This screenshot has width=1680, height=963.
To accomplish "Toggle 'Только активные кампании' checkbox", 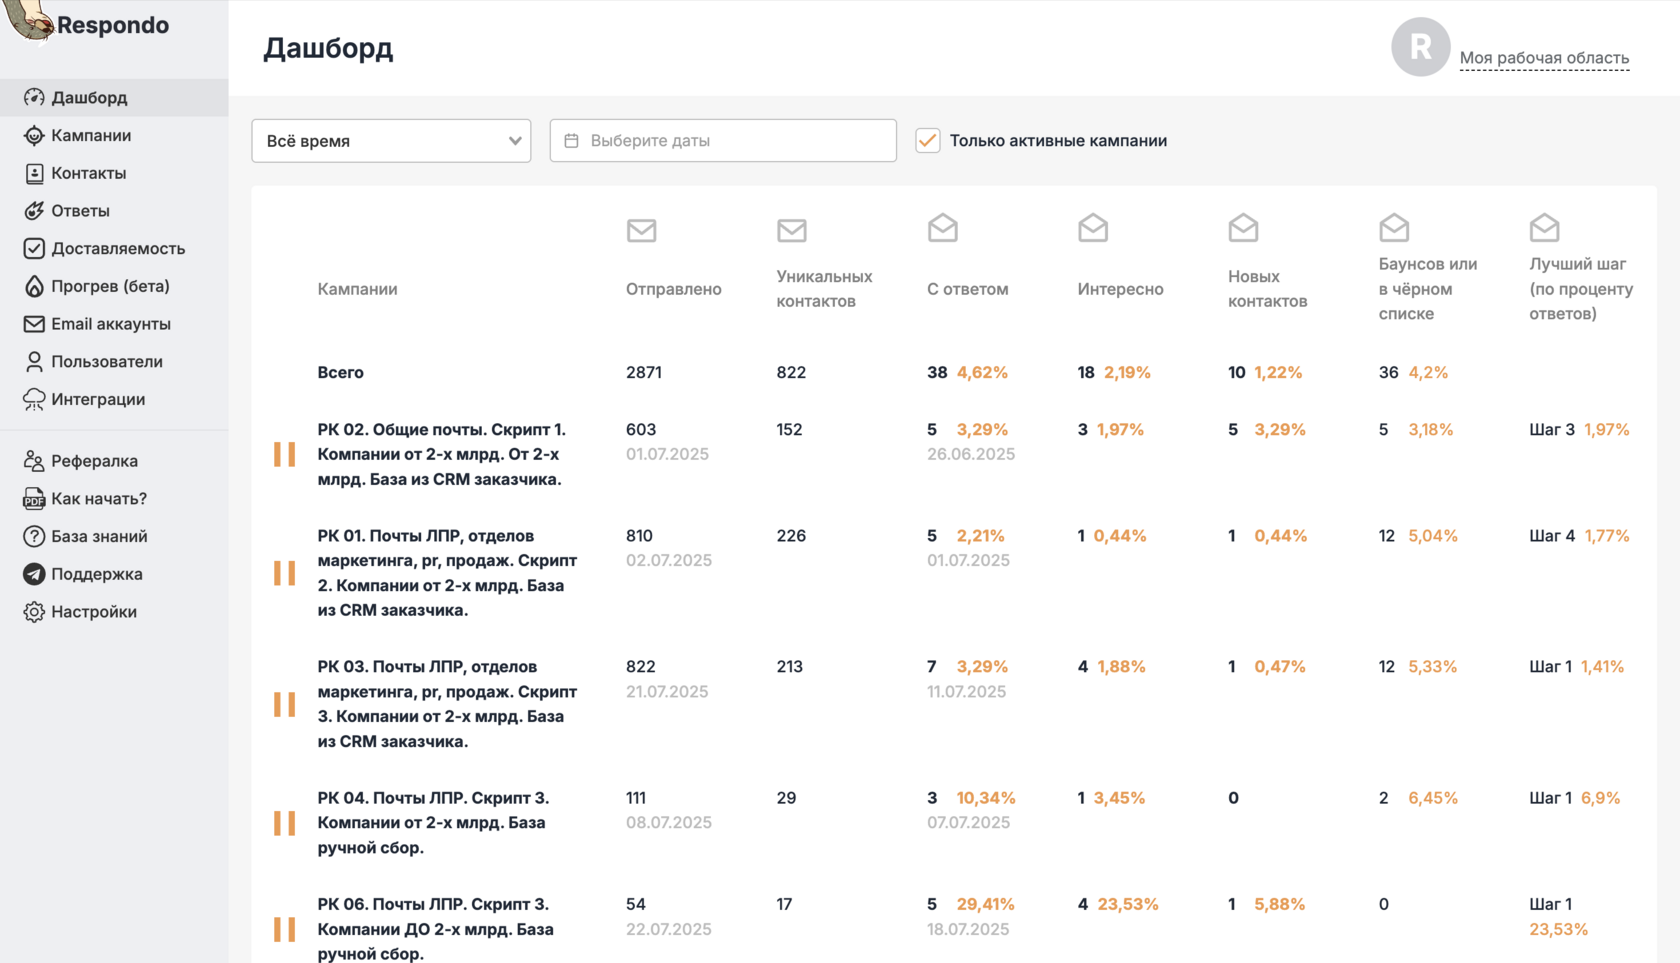I will (928, 141).
